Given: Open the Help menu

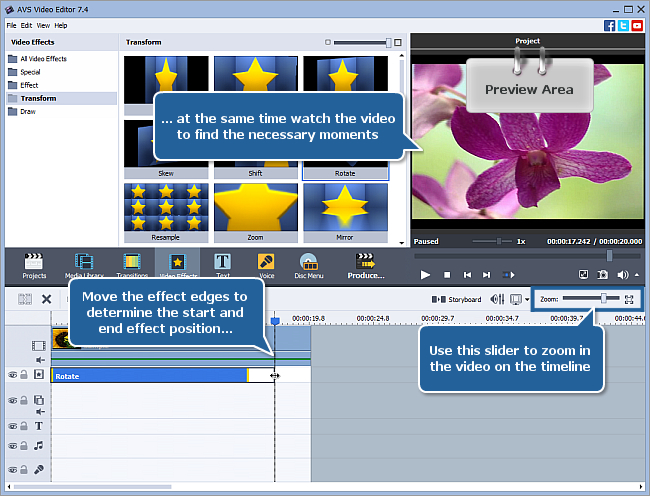Looking at the screenshot, I should (x=61, y=26).
